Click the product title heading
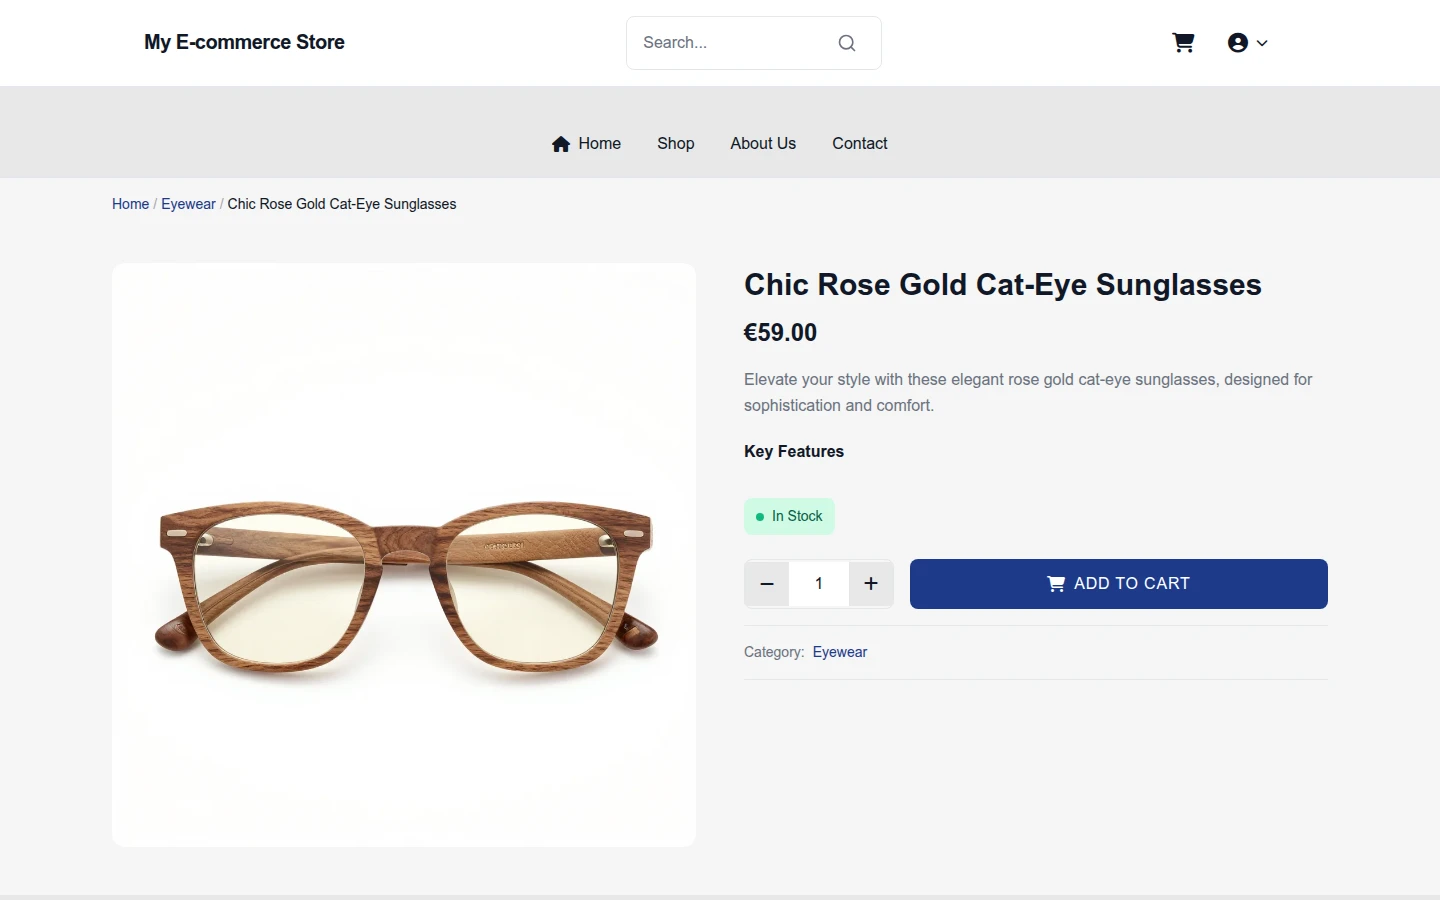1440x900 pixels. point(1003,285)
